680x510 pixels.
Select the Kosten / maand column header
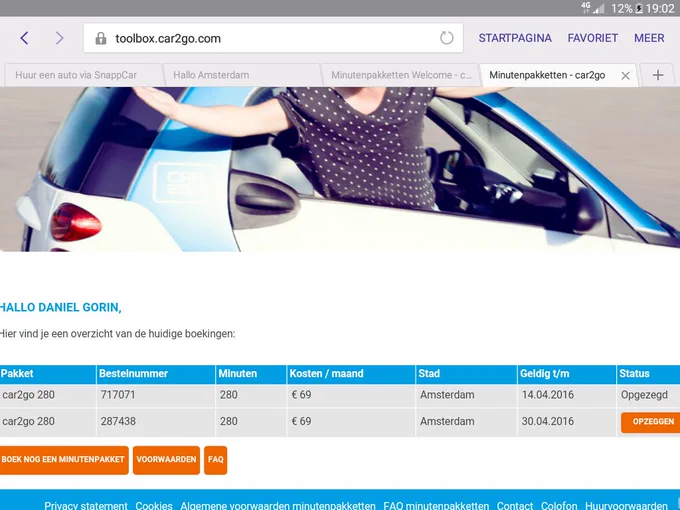351,374
